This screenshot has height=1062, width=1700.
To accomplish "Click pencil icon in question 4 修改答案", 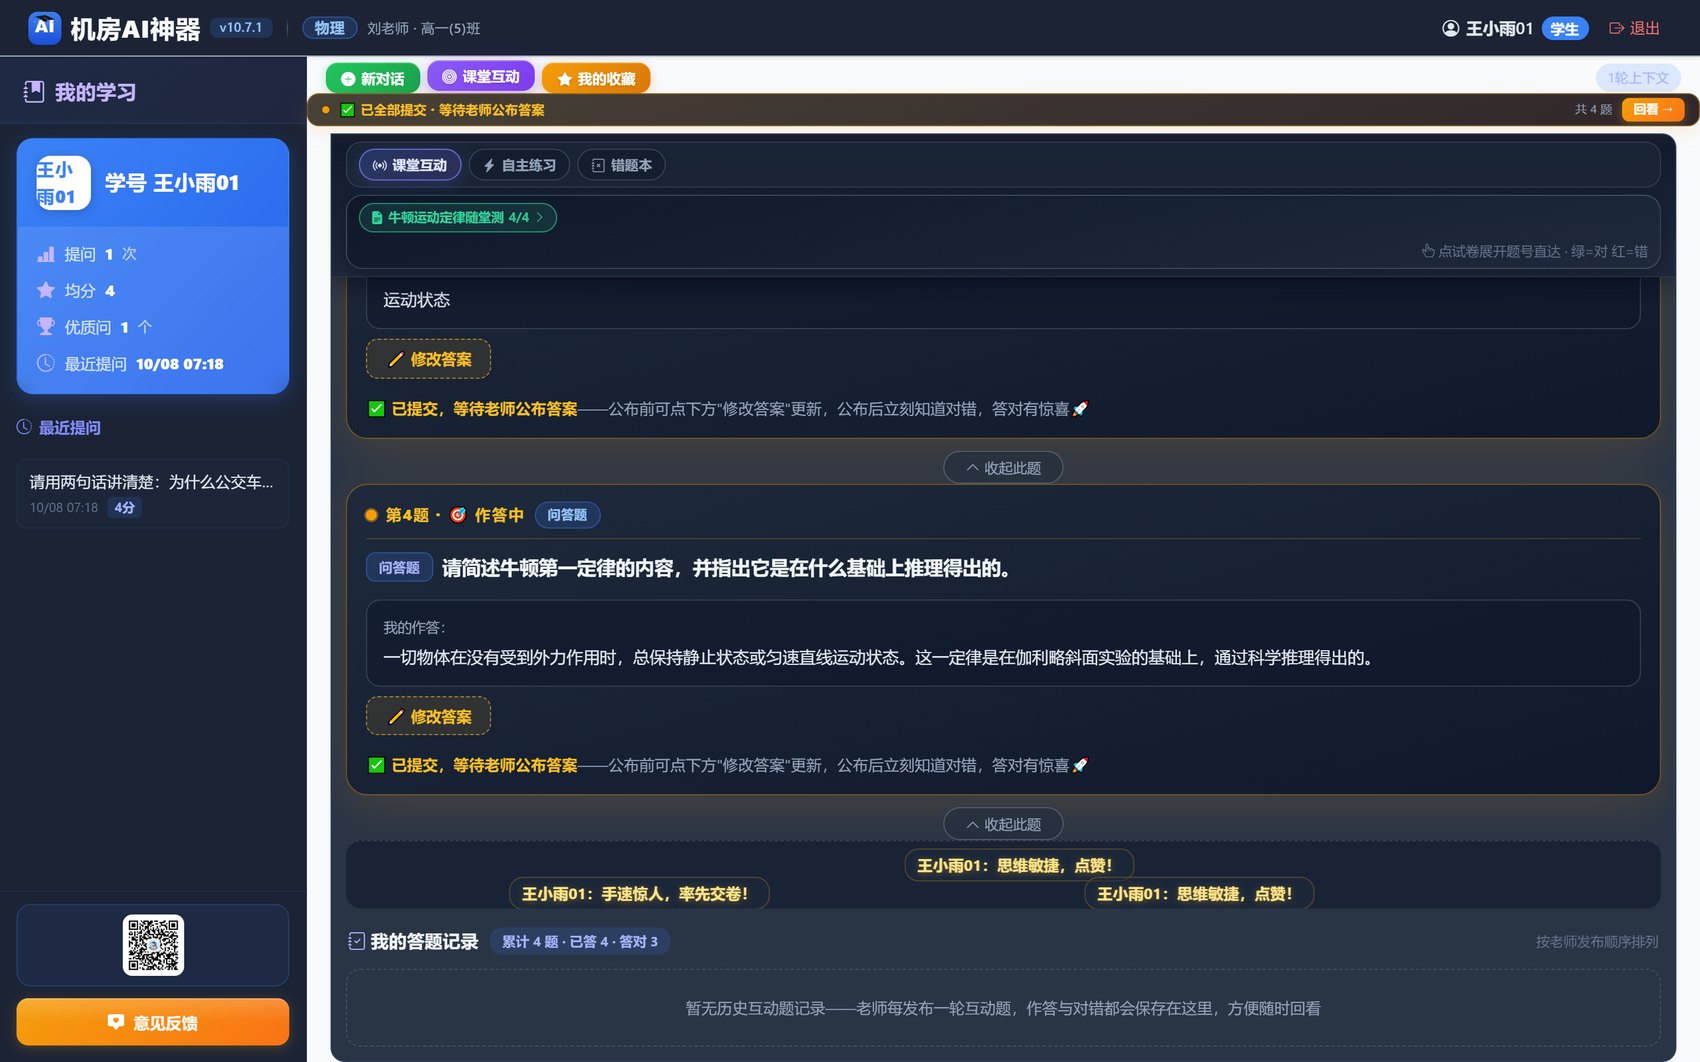I will 396,716.
